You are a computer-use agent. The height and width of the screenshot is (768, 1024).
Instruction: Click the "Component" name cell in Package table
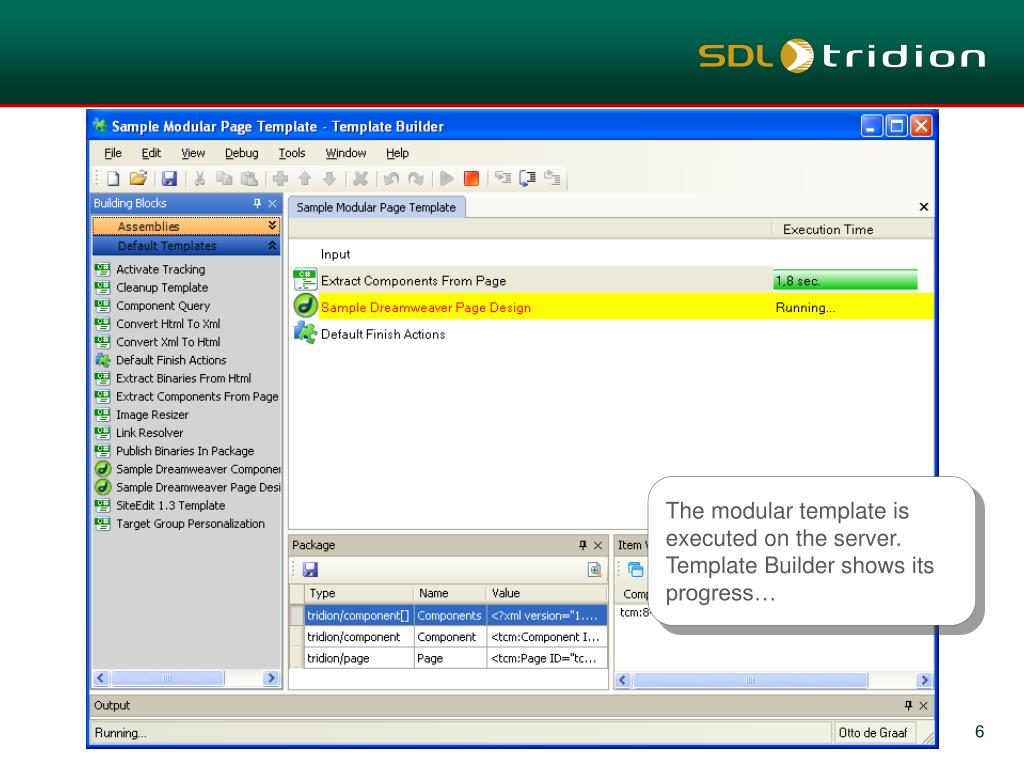pos(450,637)
